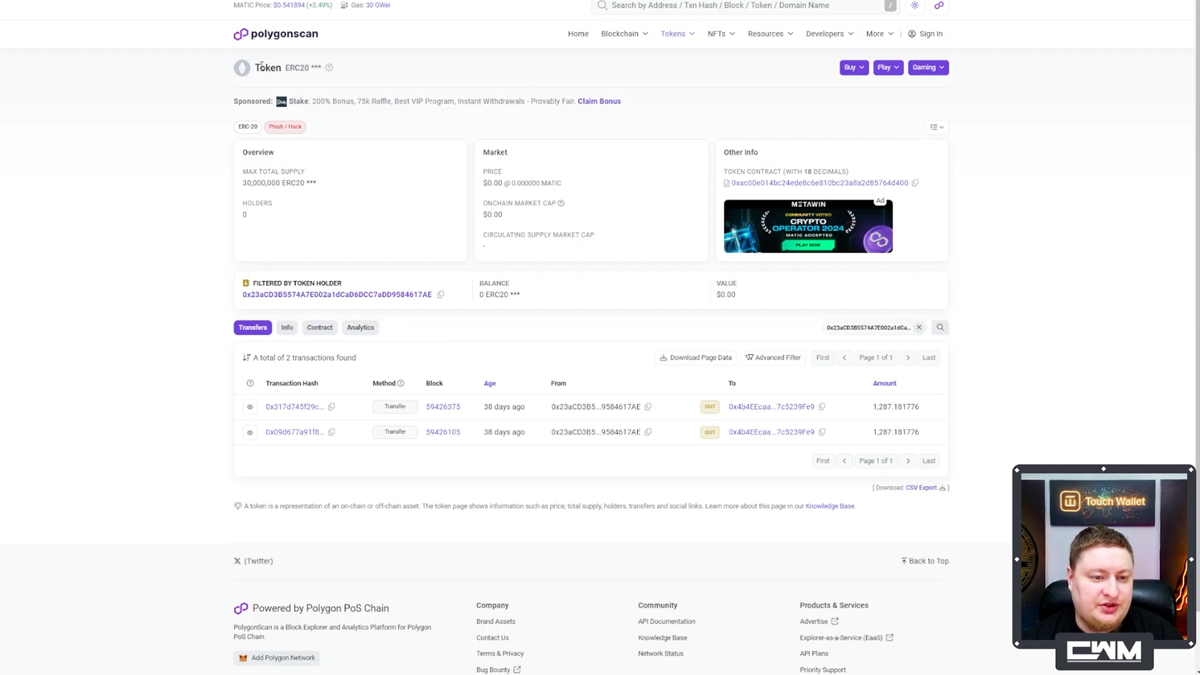1200x675 pixels.
Task: Expand the Blockchain menu dropdown
Action: coord(624,34)
